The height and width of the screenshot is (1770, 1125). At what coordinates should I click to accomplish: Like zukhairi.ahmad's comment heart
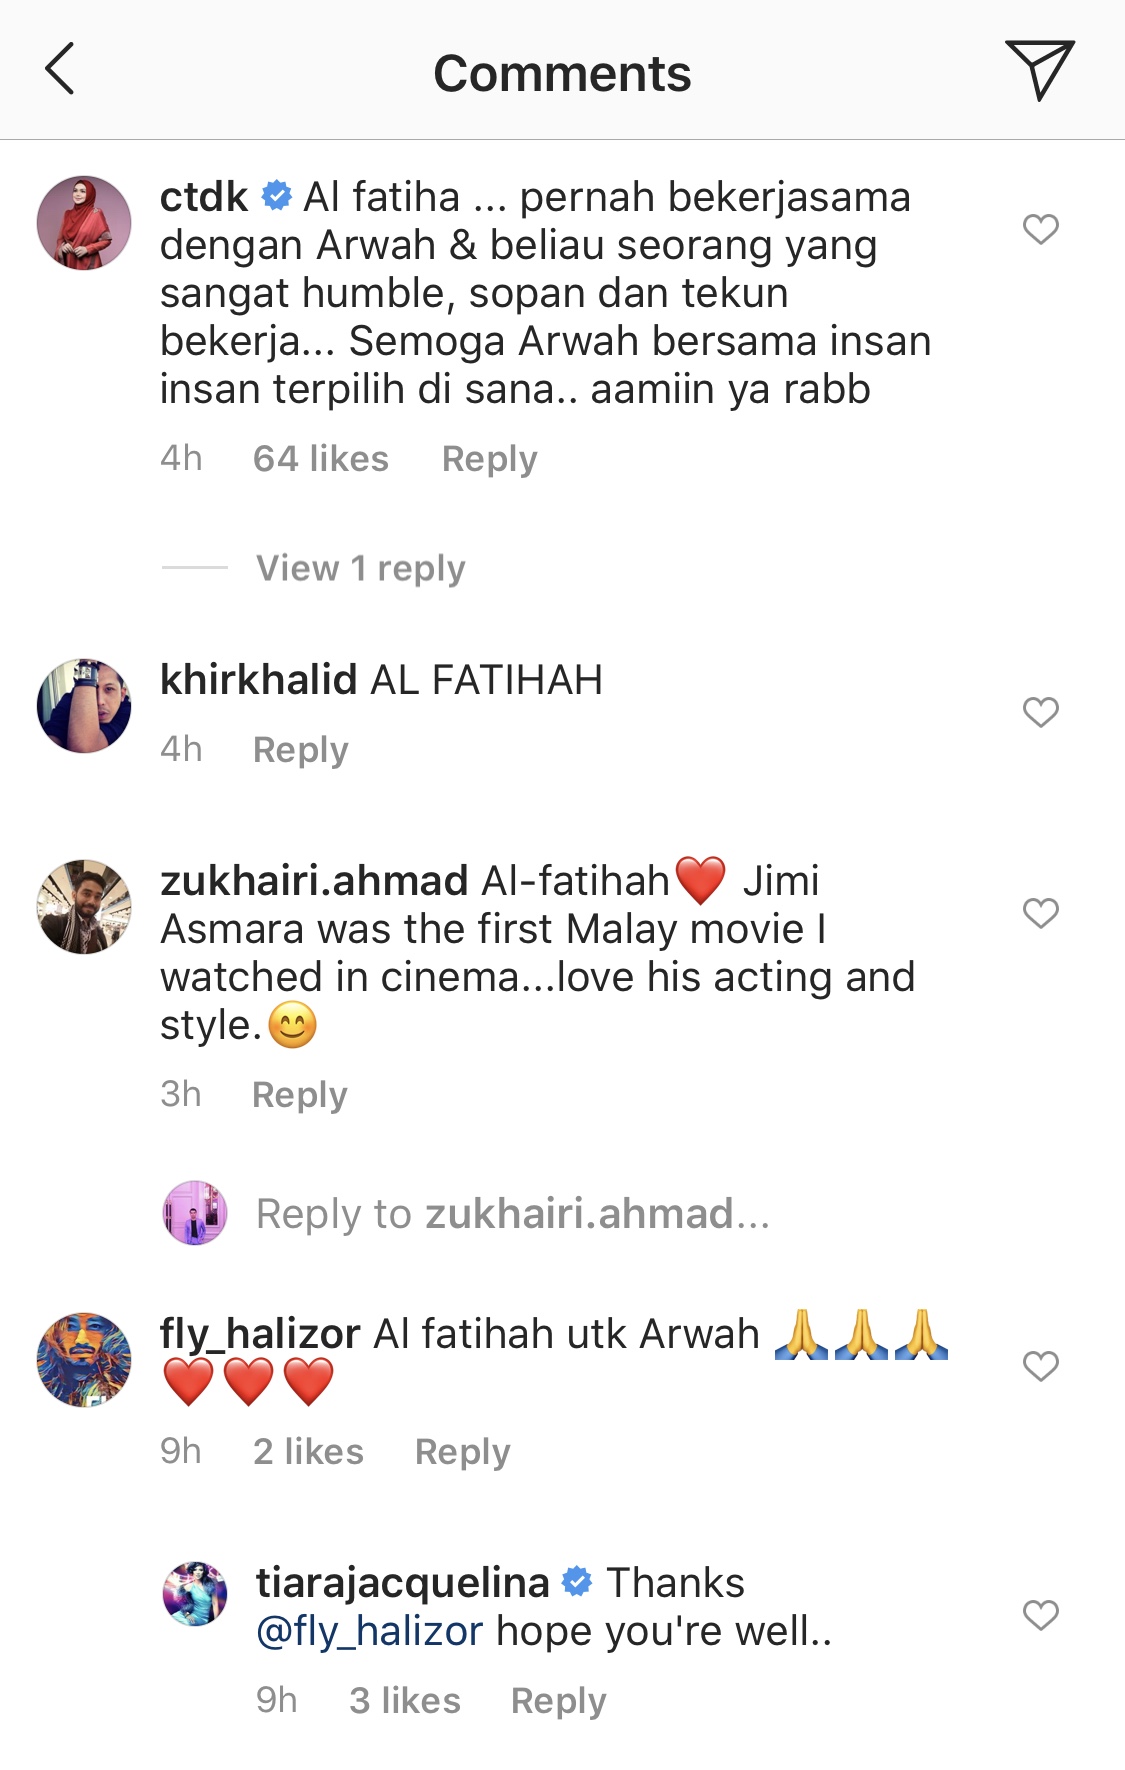coord(1040,913)
